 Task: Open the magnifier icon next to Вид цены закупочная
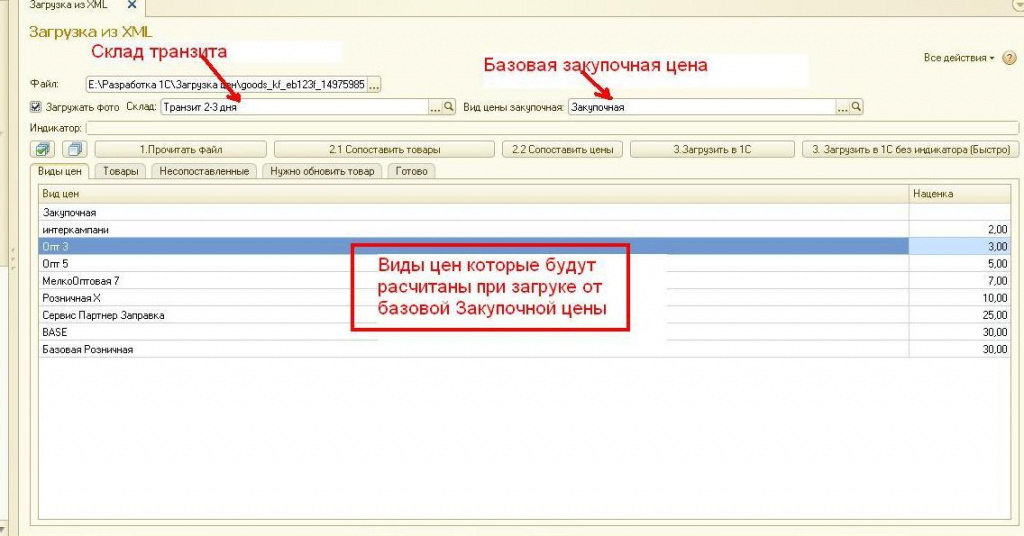(x=856, y=106)
